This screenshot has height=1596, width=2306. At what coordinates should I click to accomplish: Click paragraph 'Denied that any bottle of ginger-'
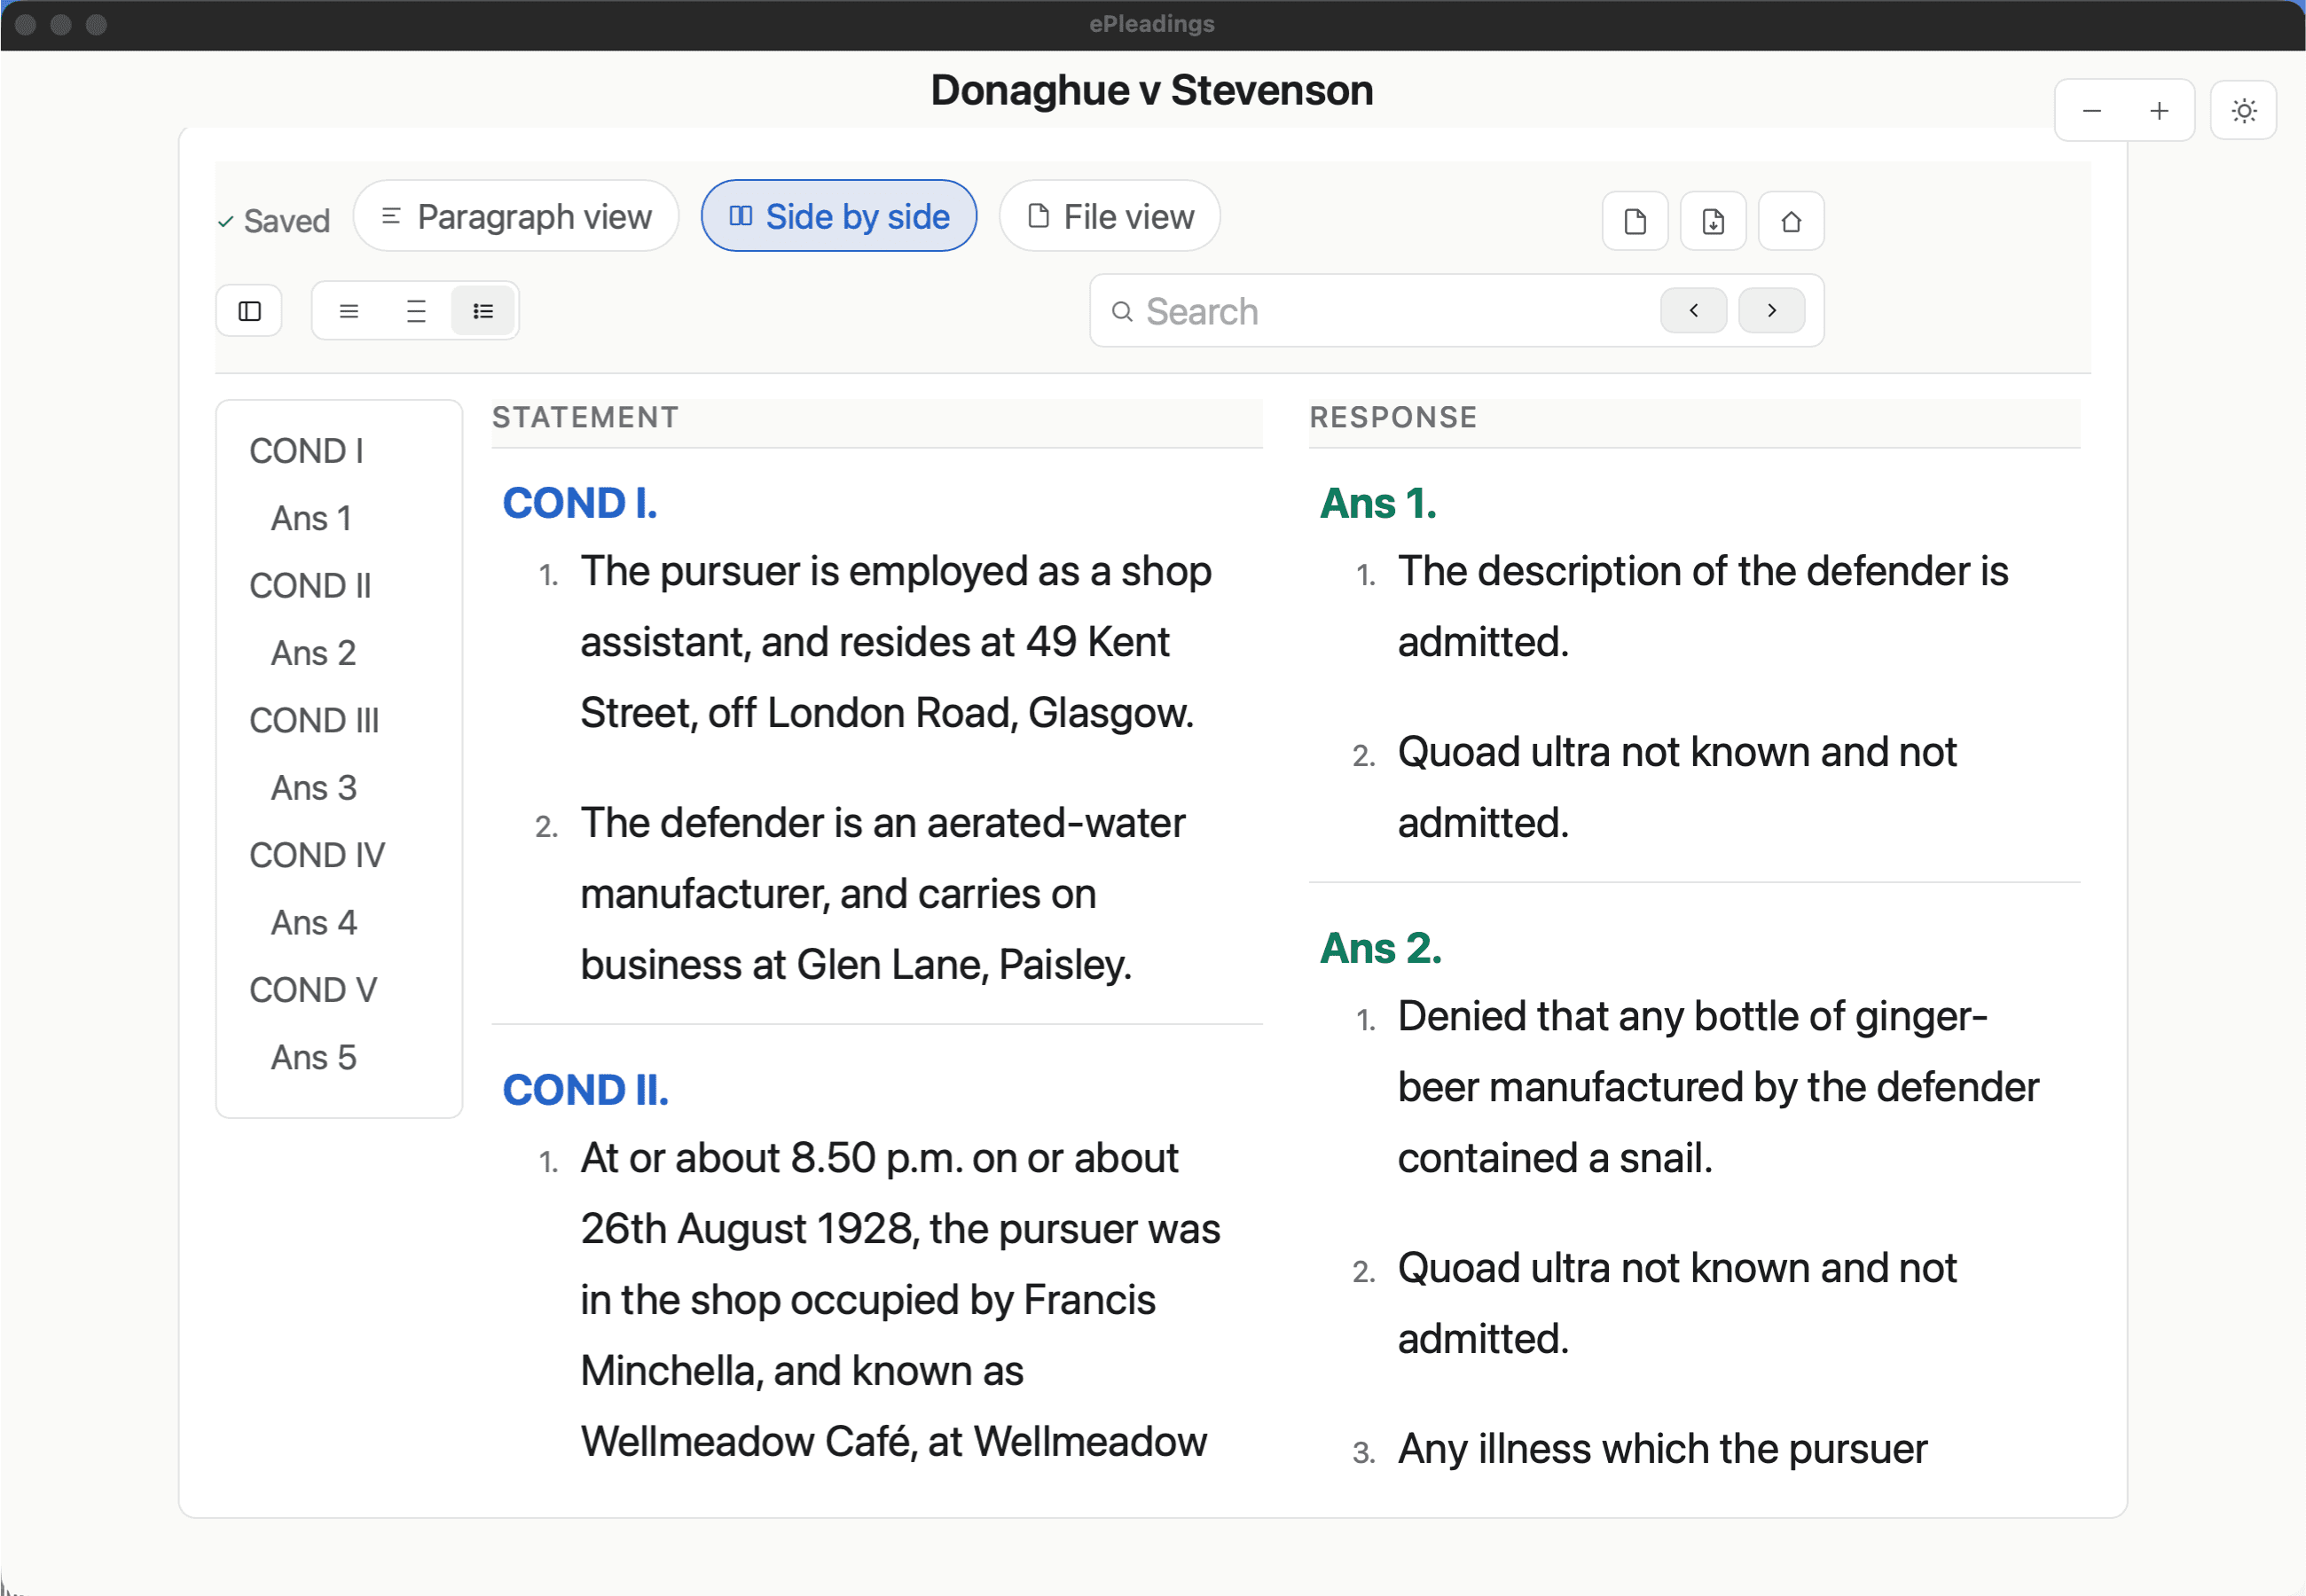tap(1718, 1087)
